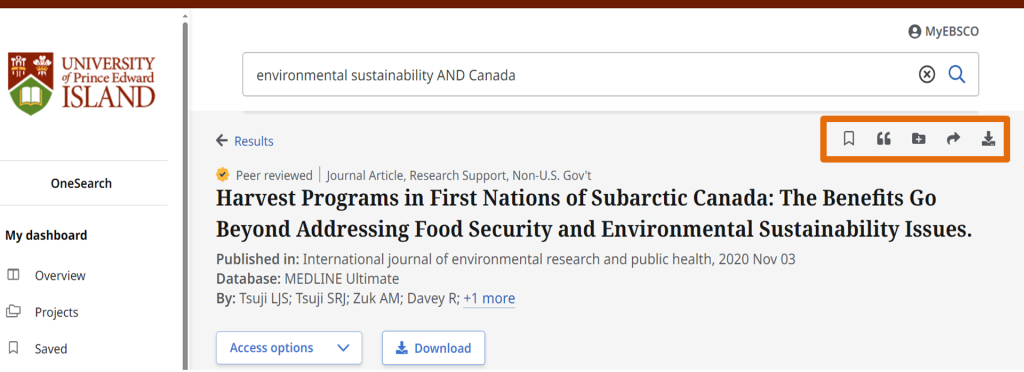Save the article with the bookmark icon
Viewport: 1024px width, 372px height.
point(848,138)
